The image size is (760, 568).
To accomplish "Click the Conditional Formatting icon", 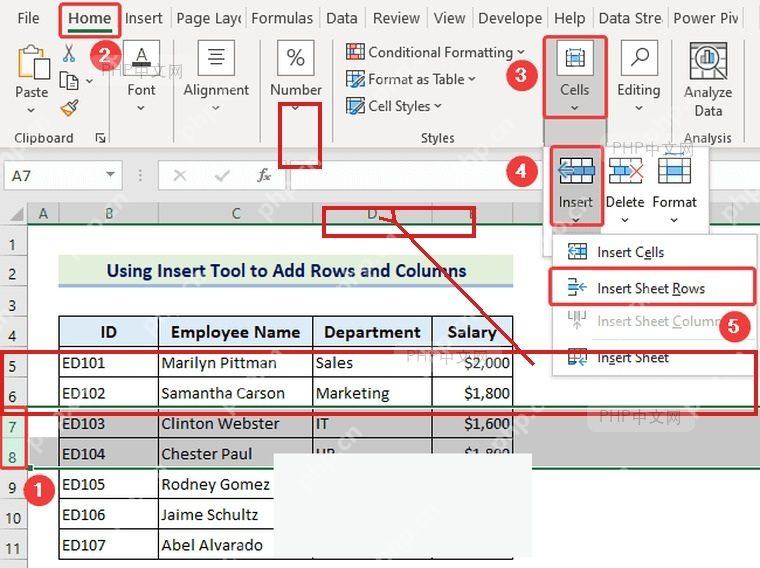I will point(355,51).
